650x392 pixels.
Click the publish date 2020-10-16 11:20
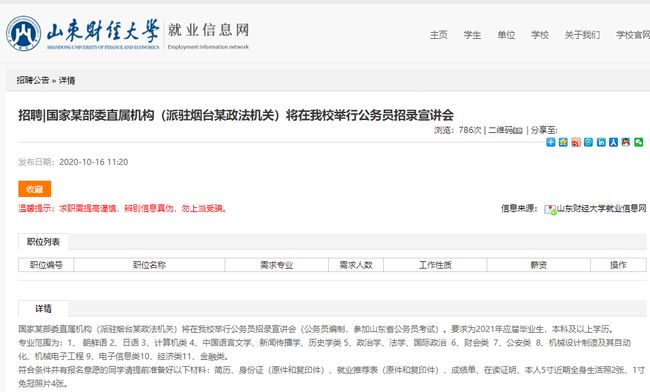tap(93, 162)
